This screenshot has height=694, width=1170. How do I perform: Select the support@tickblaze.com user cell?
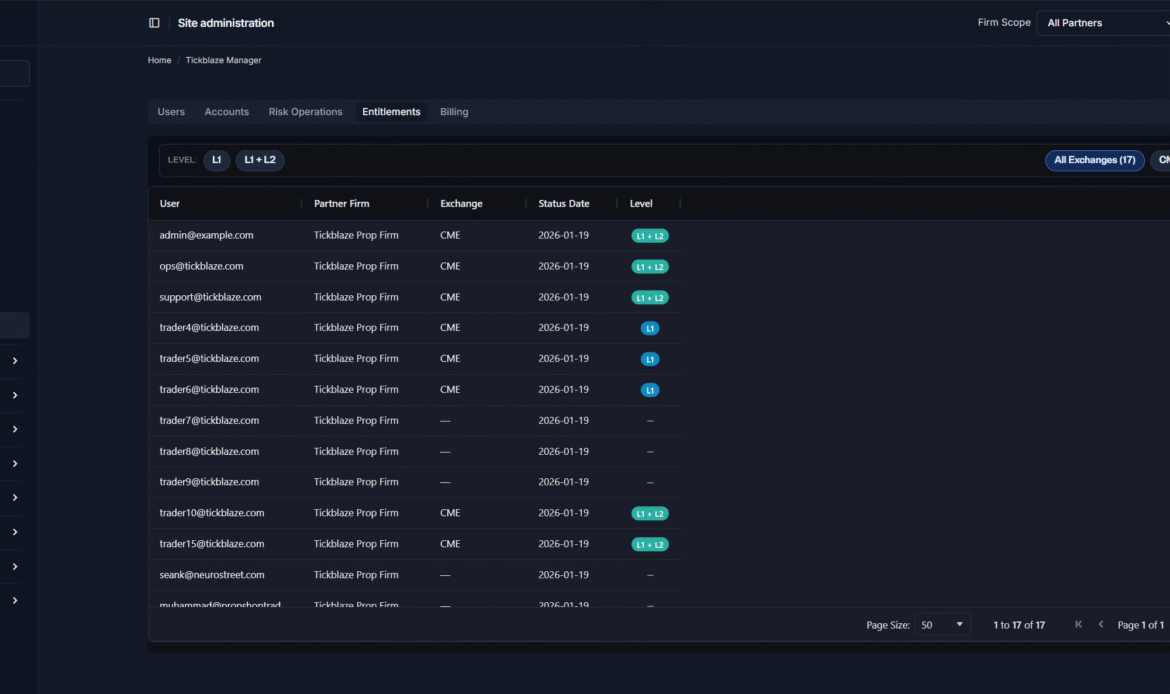[210, 297]
